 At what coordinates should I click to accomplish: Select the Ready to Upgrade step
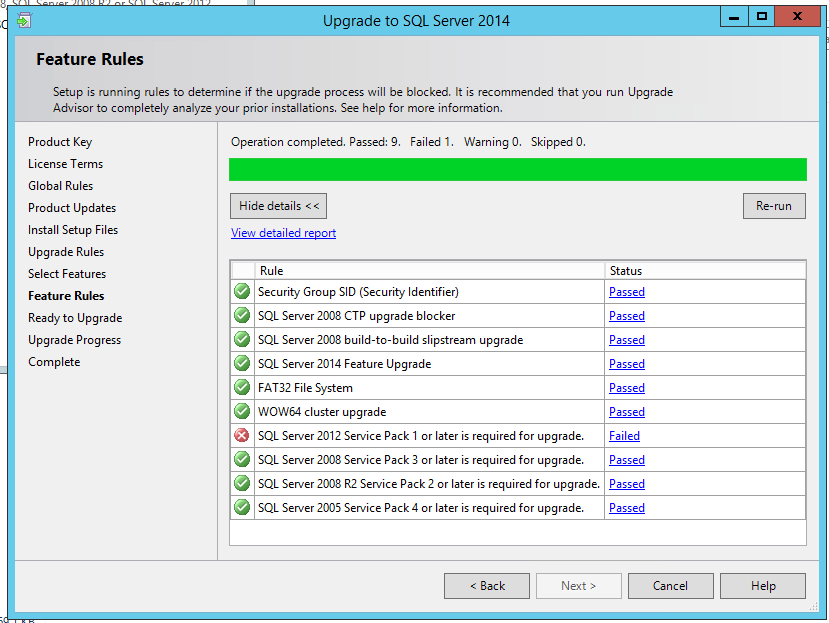75,318
